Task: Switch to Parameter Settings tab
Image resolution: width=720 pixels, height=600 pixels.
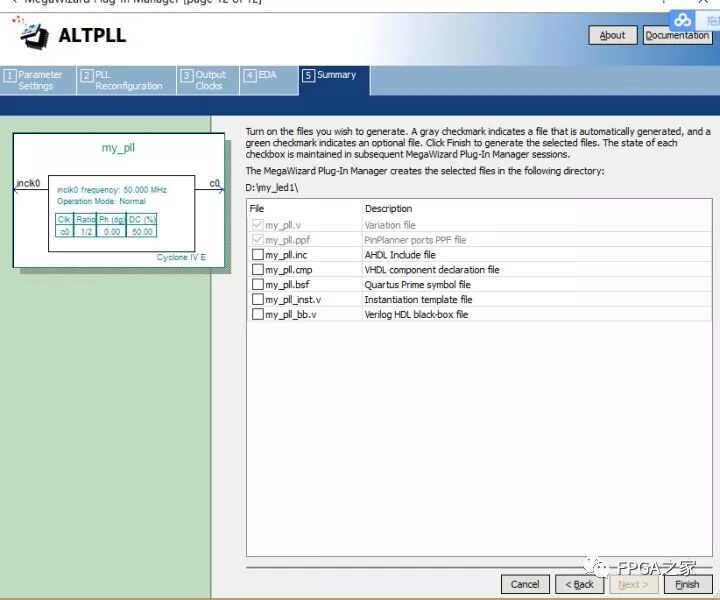Action: click(x=40, y=80)
